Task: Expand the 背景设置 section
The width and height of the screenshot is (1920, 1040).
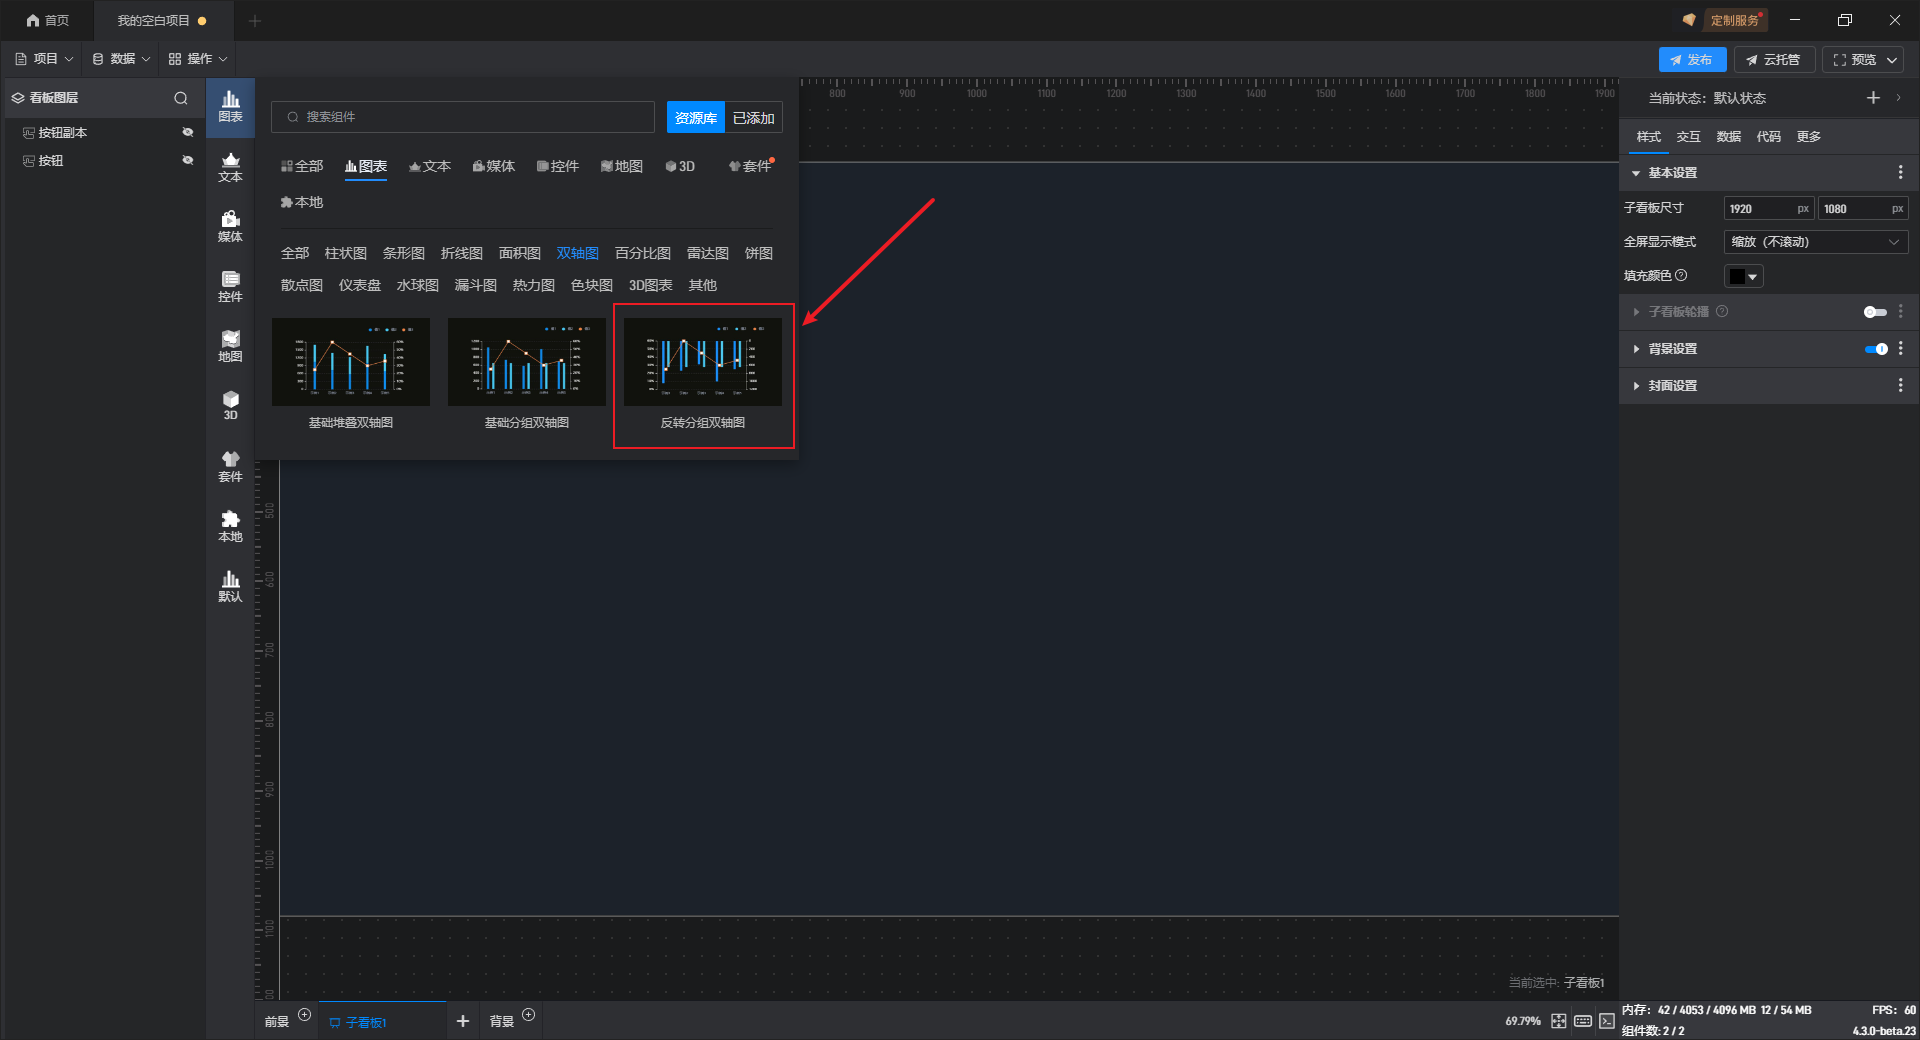Action: pos(1637,349)
